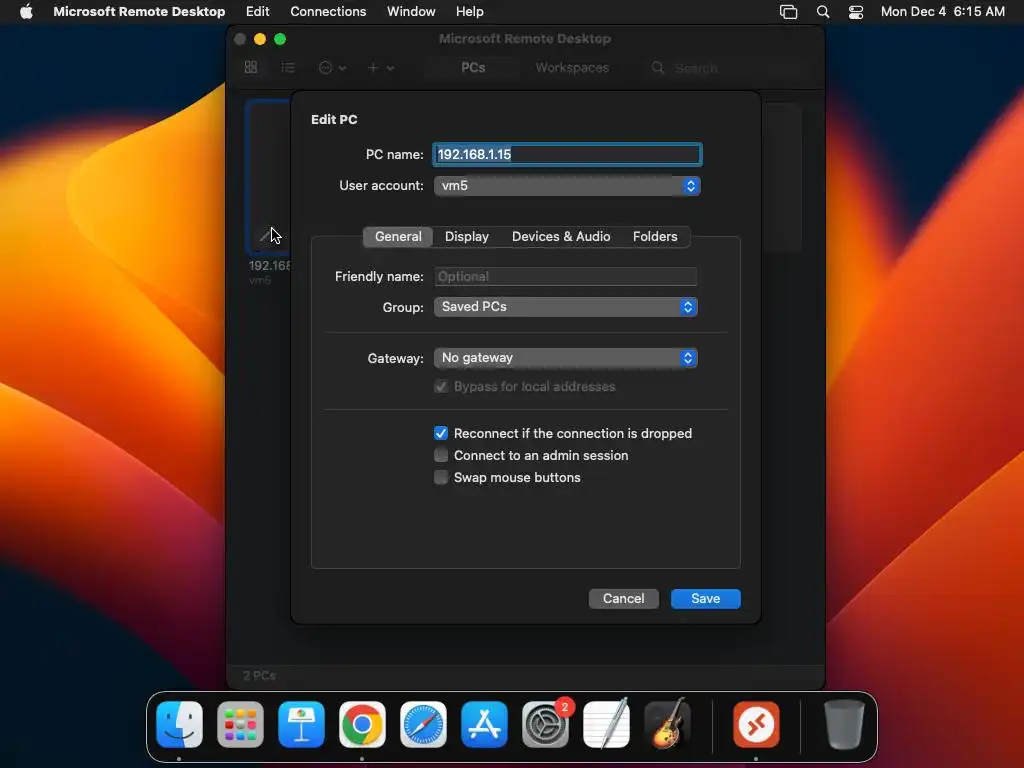
Task: Switch to grid view in toolbar
Action: 251,67
